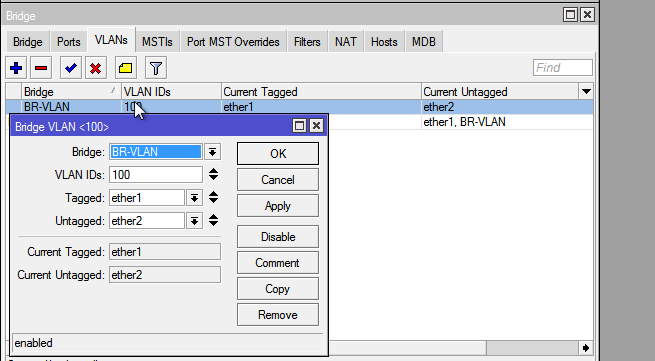This screenshot has width=655, height=361.
Task: Click the Tagged add/remove stepper arrows
Action: pyautogui.click(x=213, y=197)
